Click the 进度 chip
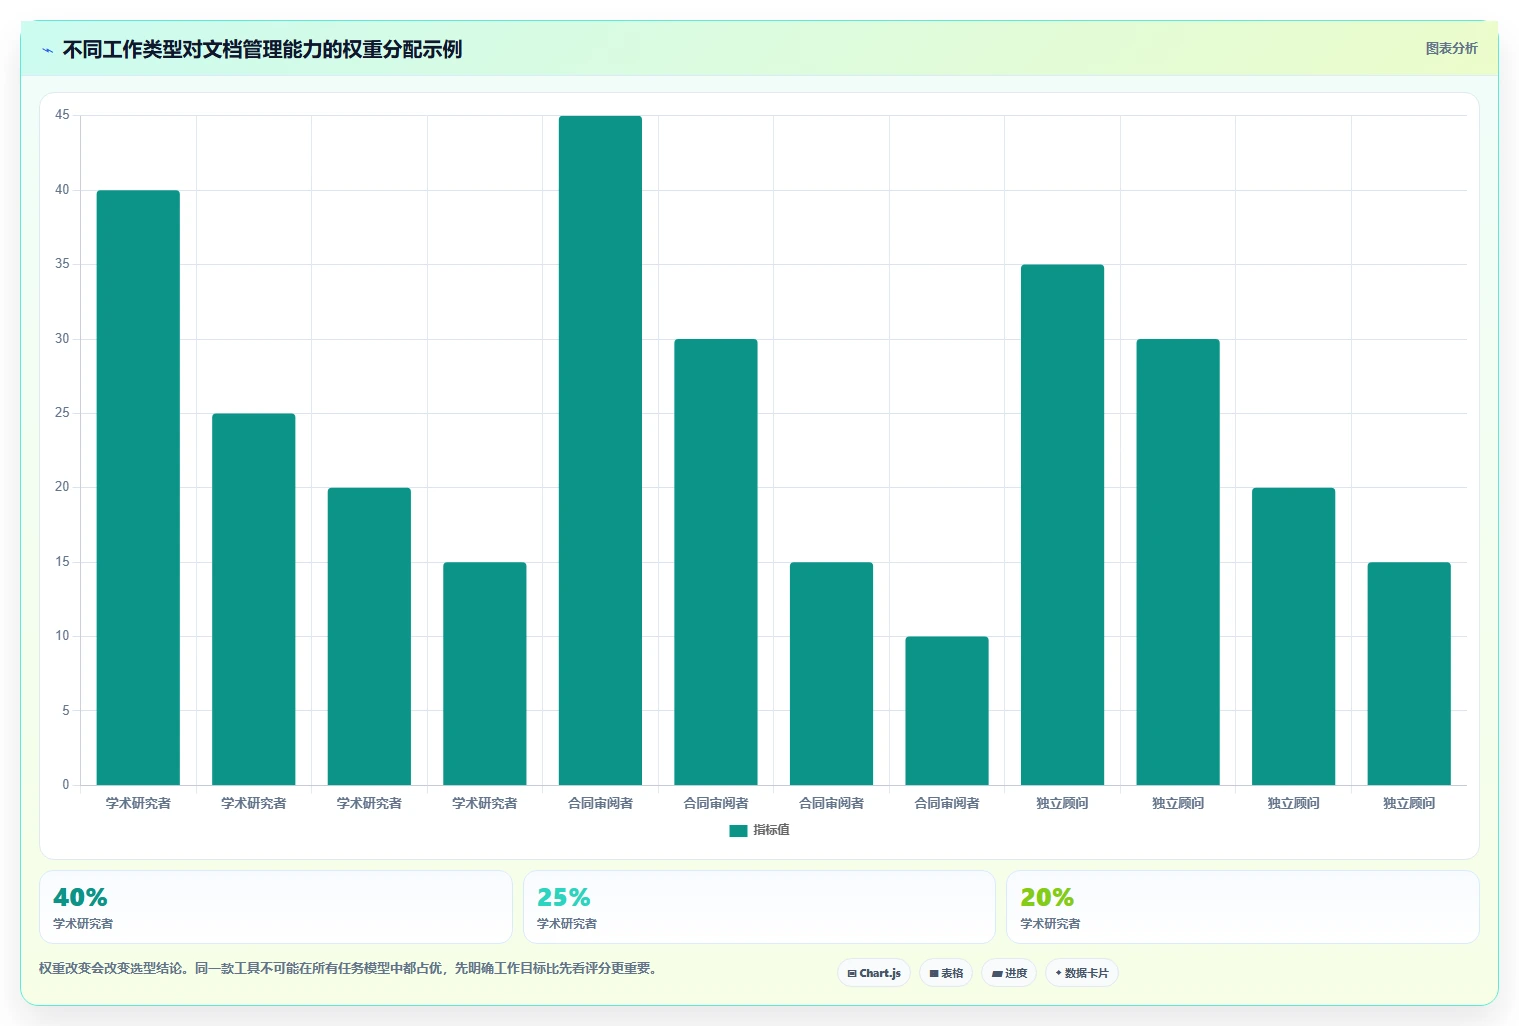 pos(1009,973)
